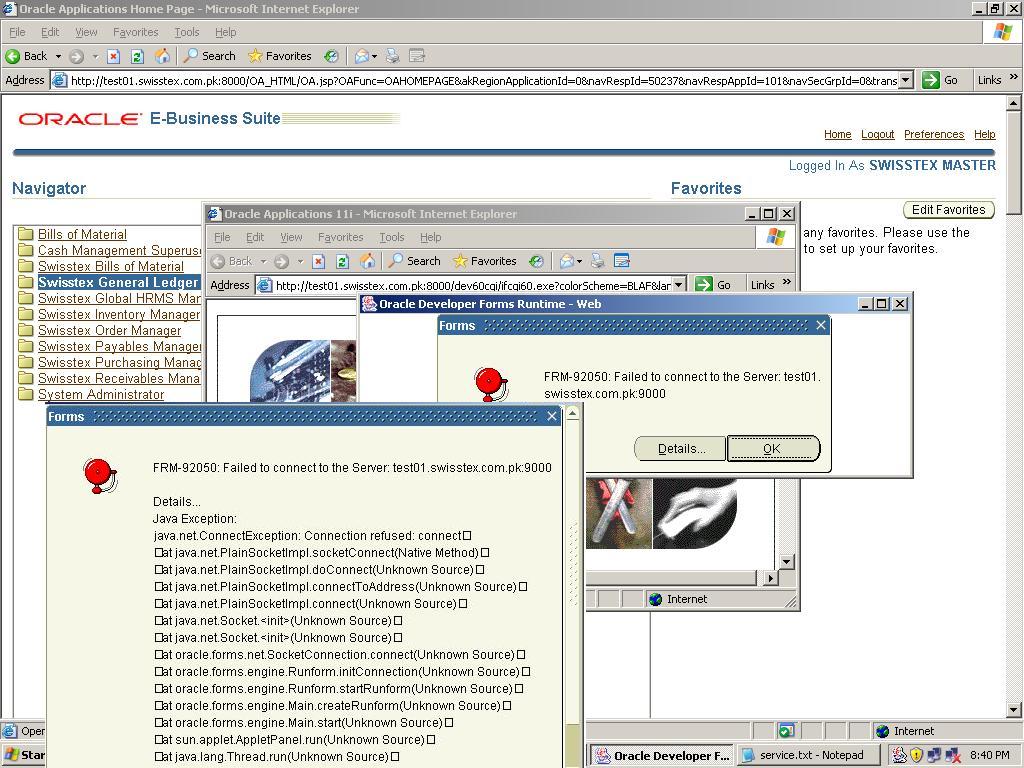Click Mail icon in main browser toolbar

(362, 56)
